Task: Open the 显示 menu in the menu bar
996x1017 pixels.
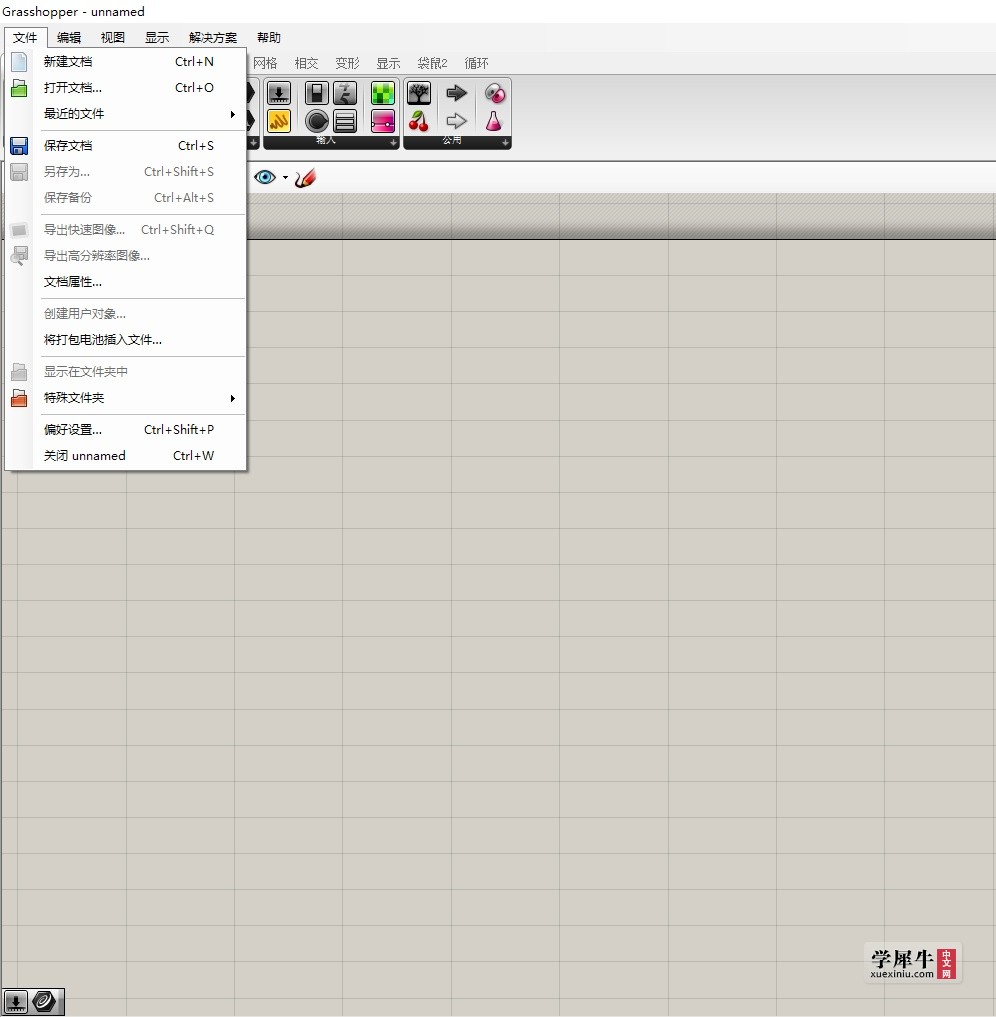Action: click(157, 38)
